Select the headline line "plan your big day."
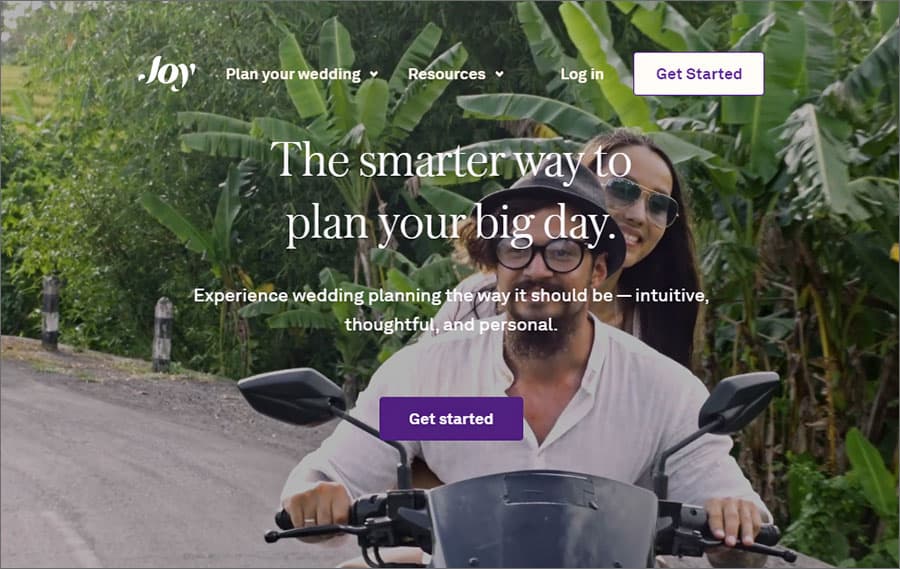Screen dimensions: 900x569 tap(451, 224)
